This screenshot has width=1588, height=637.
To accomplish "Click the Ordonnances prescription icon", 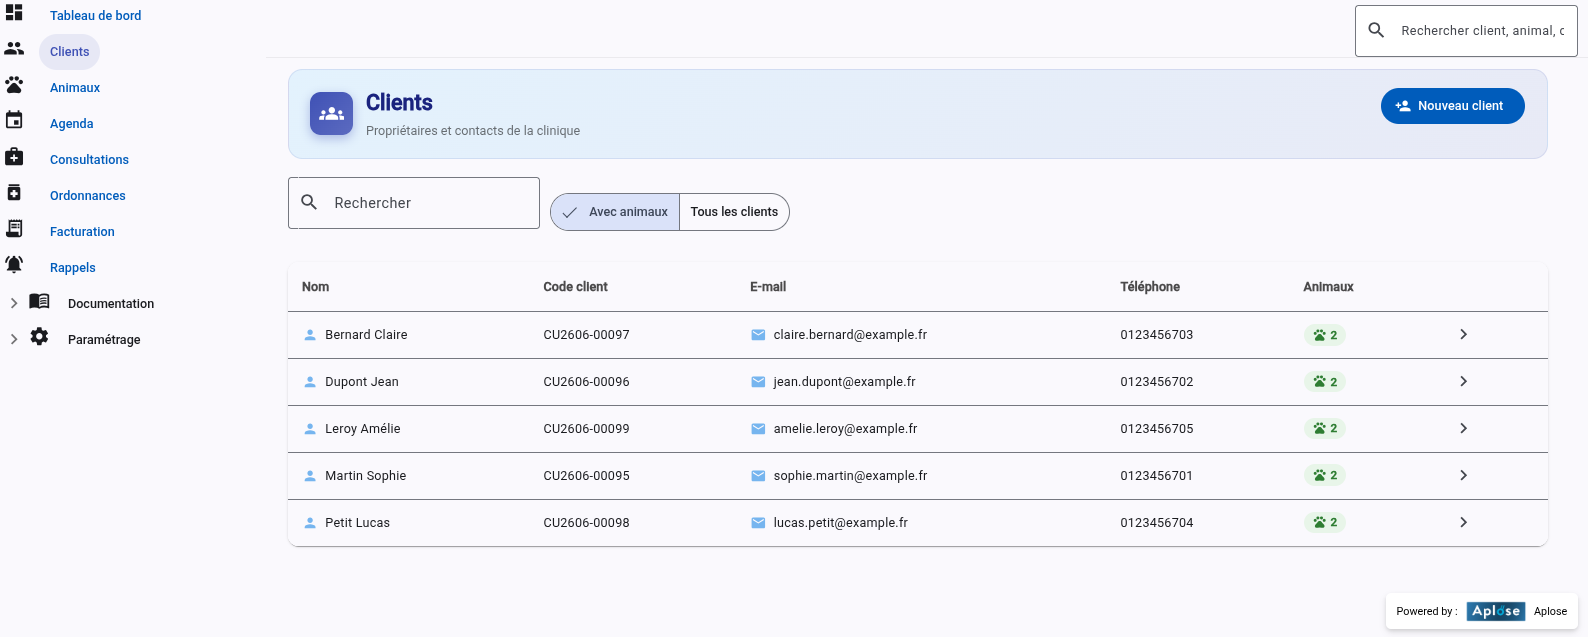I will click(x=14, y=192).
